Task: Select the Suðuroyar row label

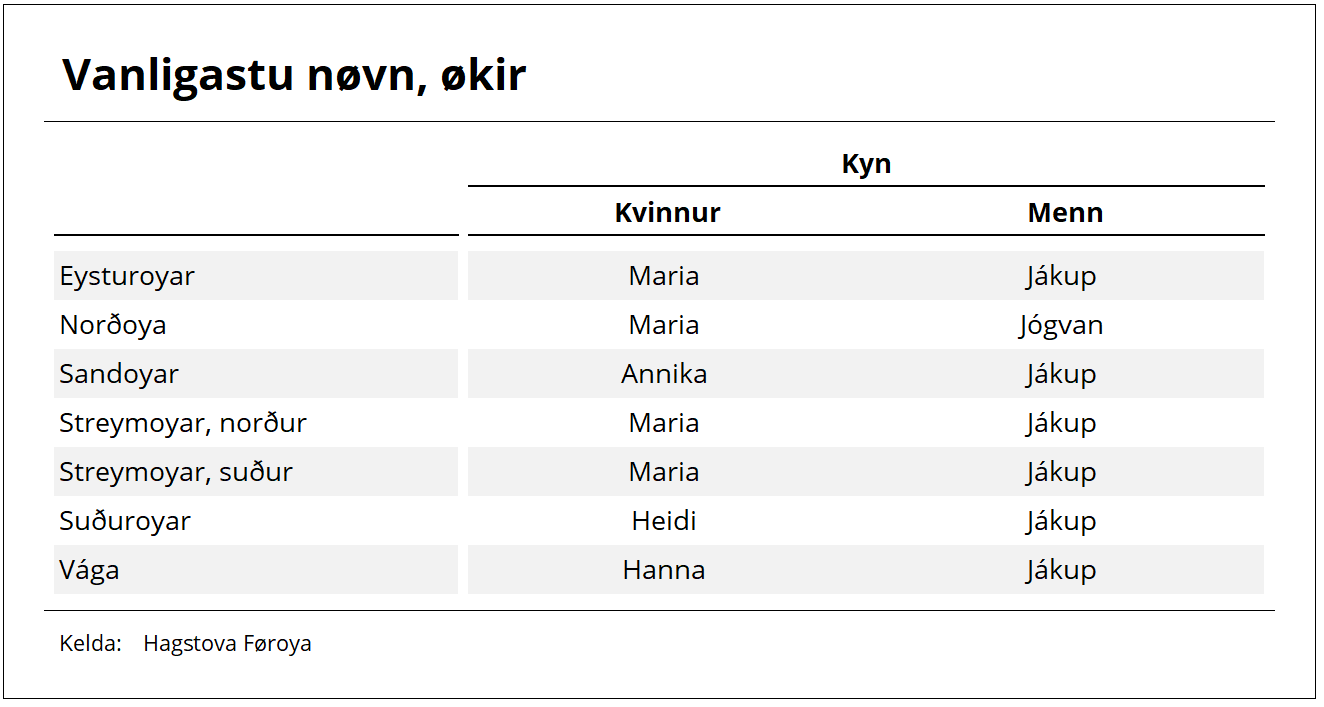Action: pos(125,521)
